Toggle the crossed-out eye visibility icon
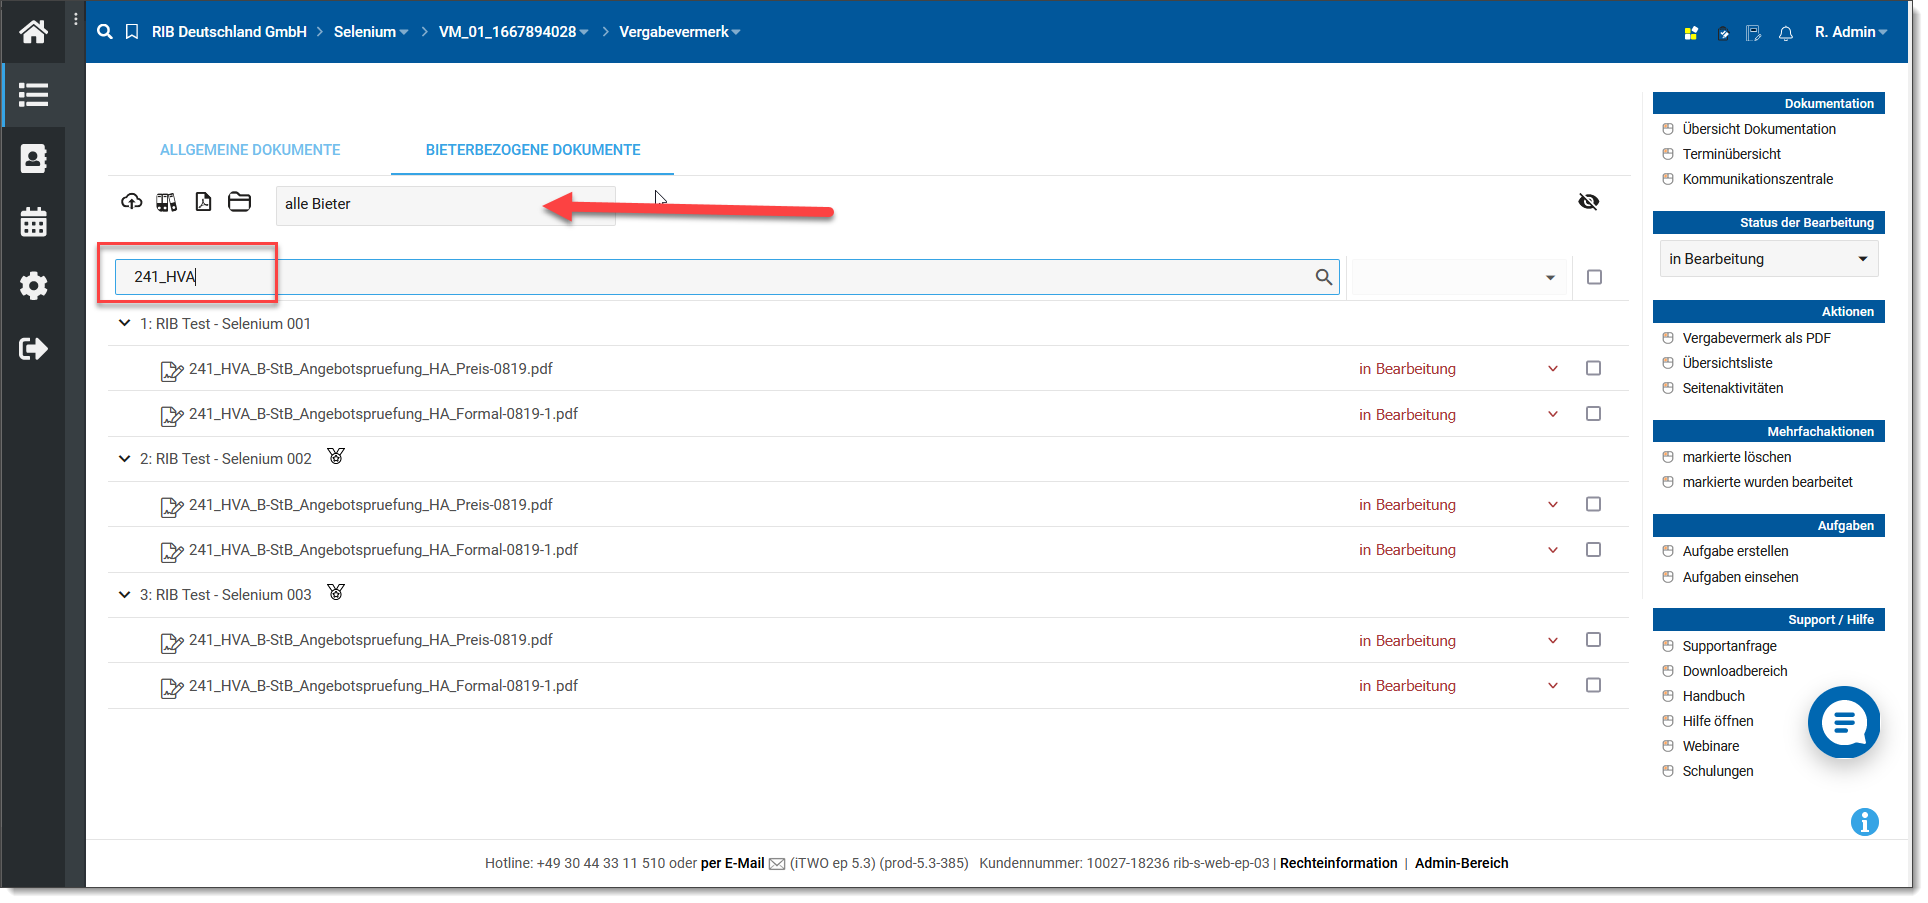Viewport: 1928px width, 903px height. [1588, 202]
